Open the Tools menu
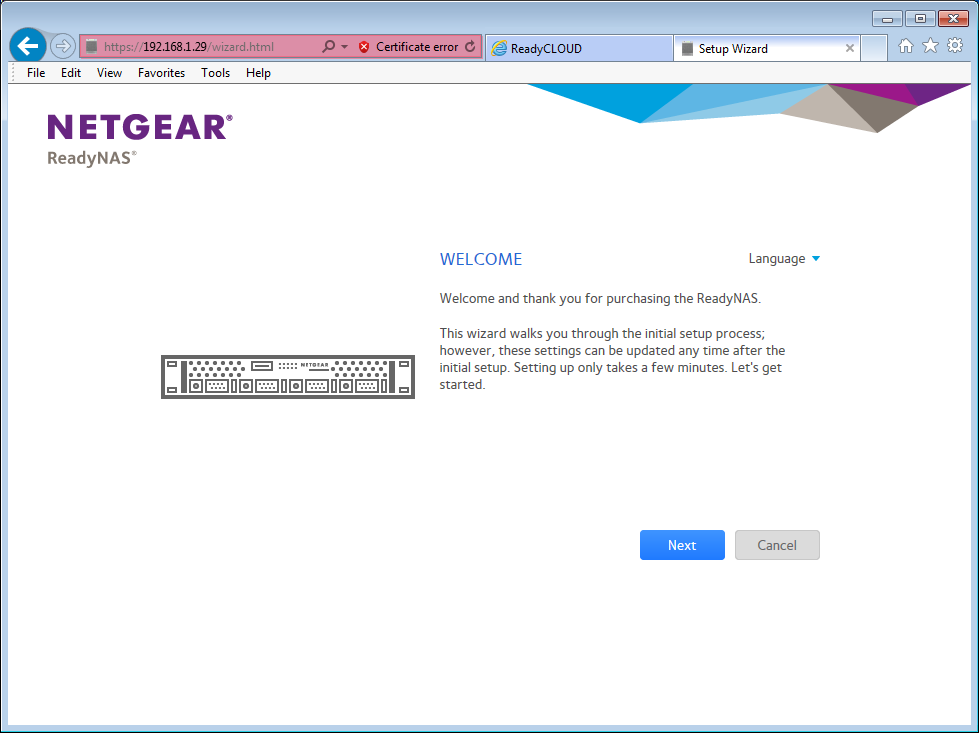Screen dimensions: 979x733 215,72
